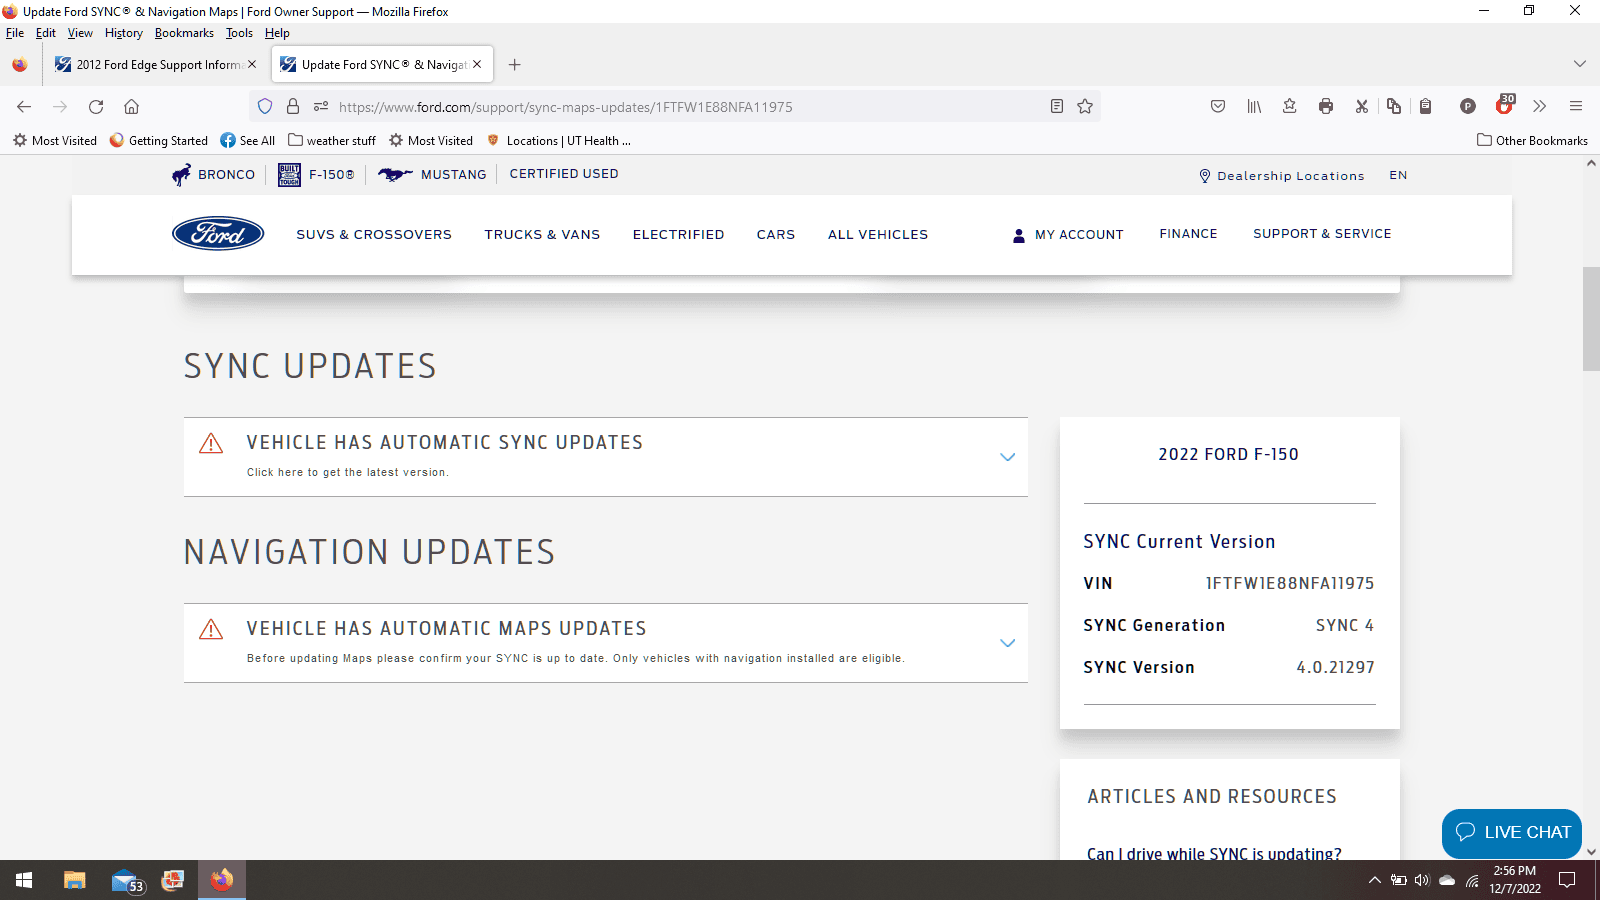The height and width of the screenshot is (900, 1600).
Task: Show hidden system tray icons
Action: point(1374,880)
